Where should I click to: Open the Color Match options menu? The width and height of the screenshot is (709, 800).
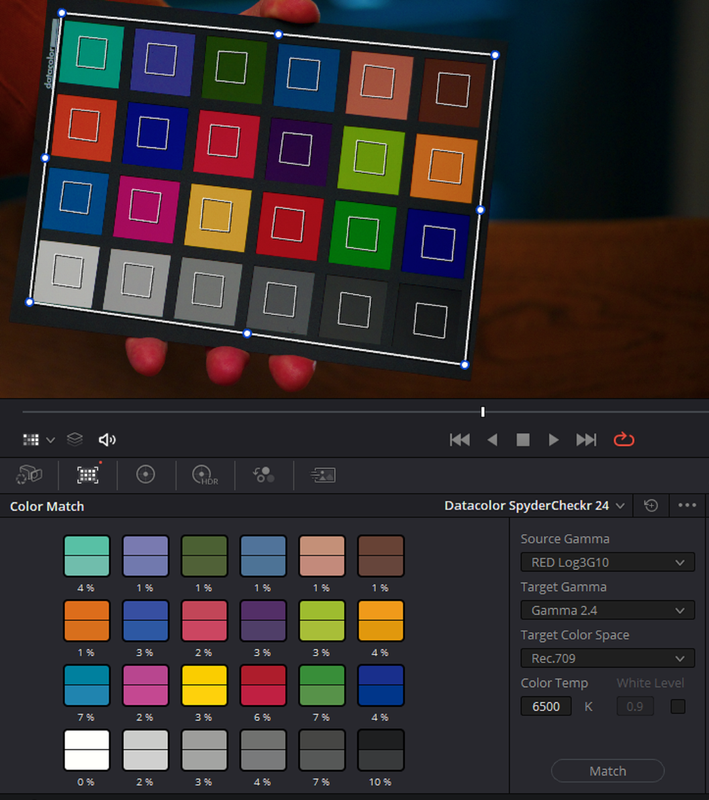click(x=687, y=505)
